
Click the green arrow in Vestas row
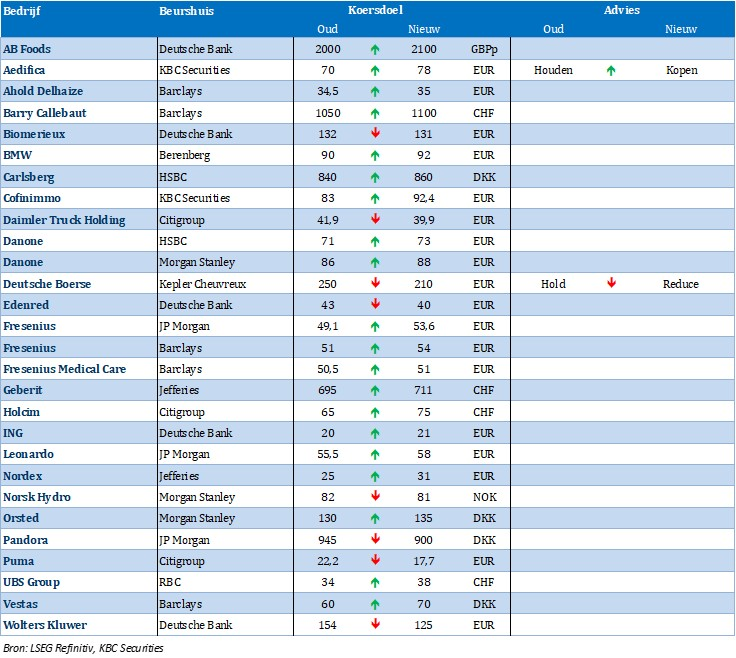click(x=374, y=604)
